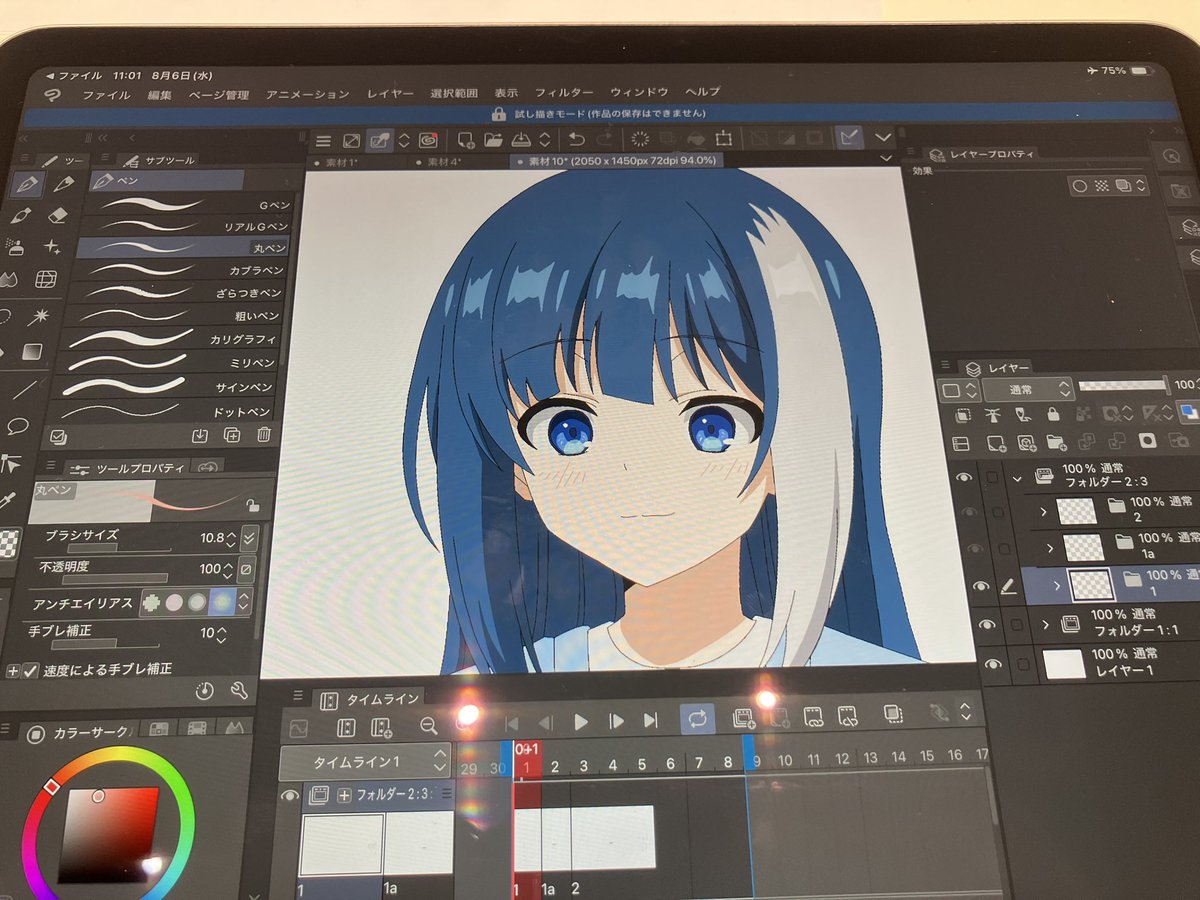Select the Airbrush tool
The image size is (1200, 900).
coord(14,245)
